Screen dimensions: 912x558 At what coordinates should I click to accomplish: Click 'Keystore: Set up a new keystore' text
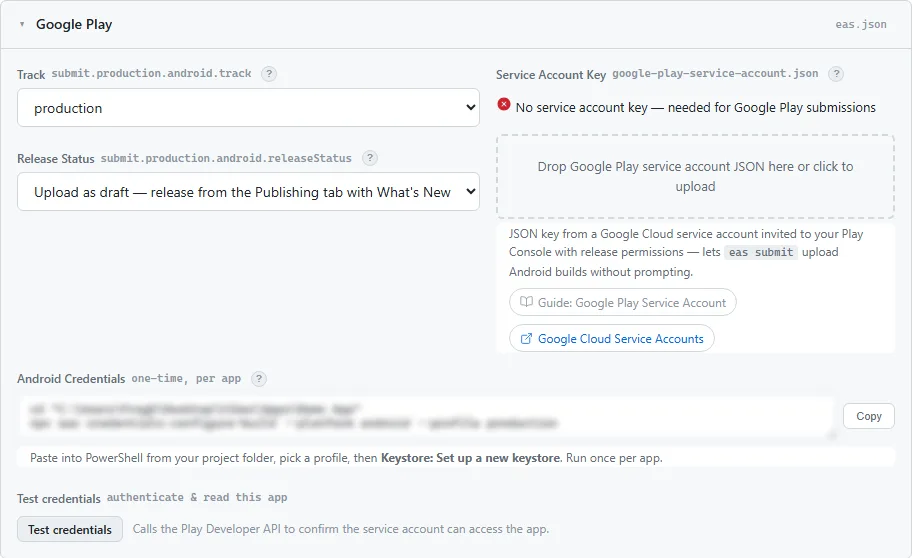pyautogui.click(x=471, y=458)
